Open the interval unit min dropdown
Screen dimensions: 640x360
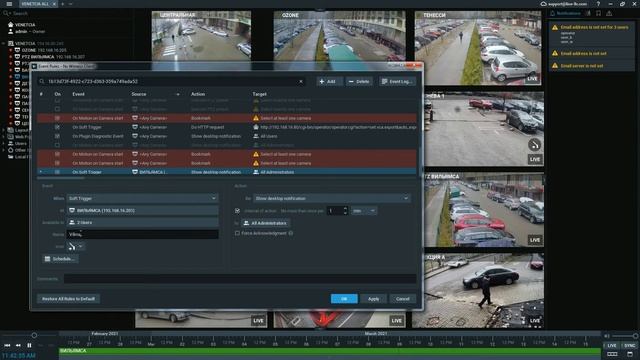click(364, 211)
